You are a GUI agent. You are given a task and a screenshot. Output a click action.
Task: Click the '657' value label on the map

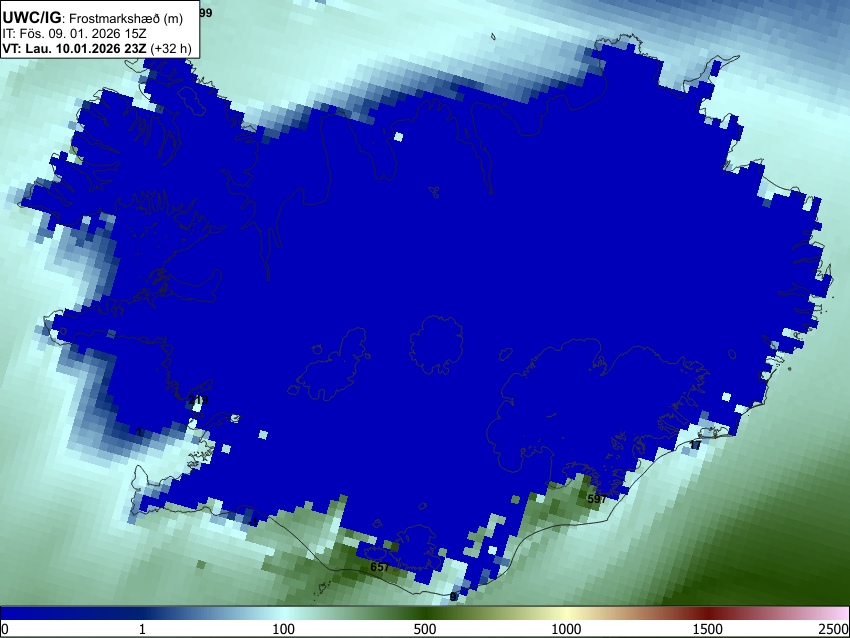(x=379, y=566)
